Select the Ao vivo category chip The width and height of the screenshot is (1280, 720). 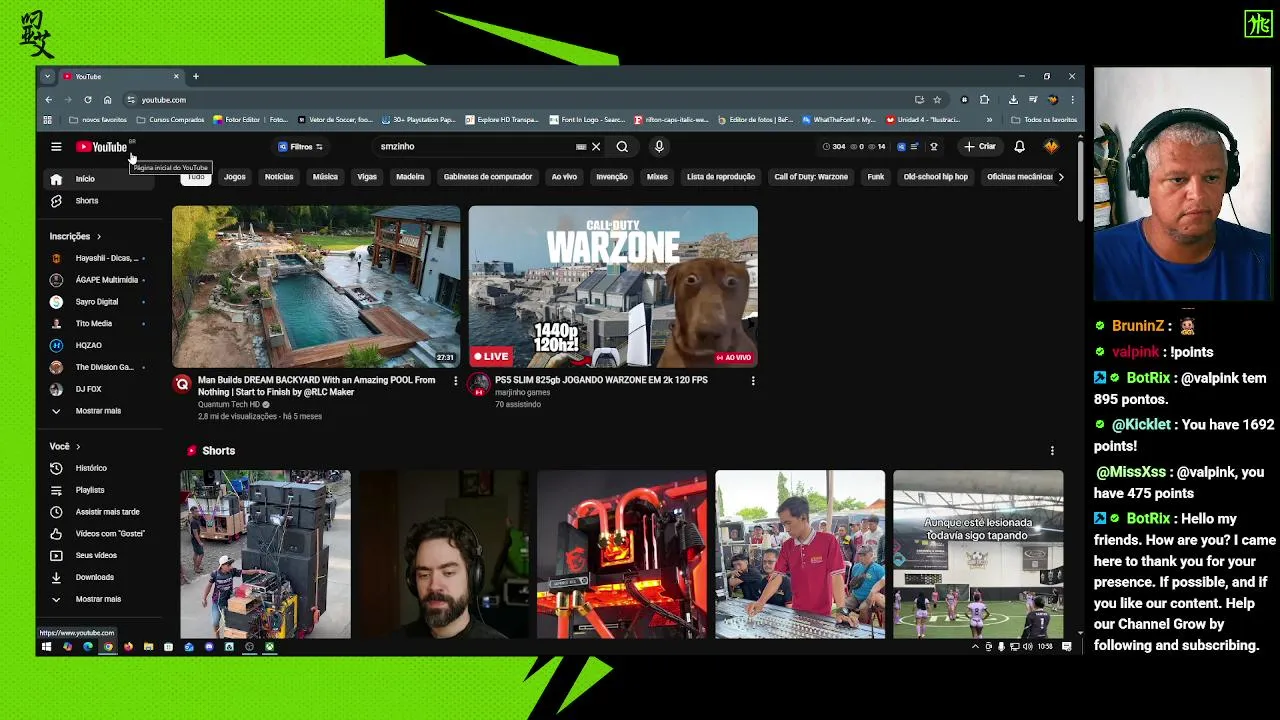(564, 177)
